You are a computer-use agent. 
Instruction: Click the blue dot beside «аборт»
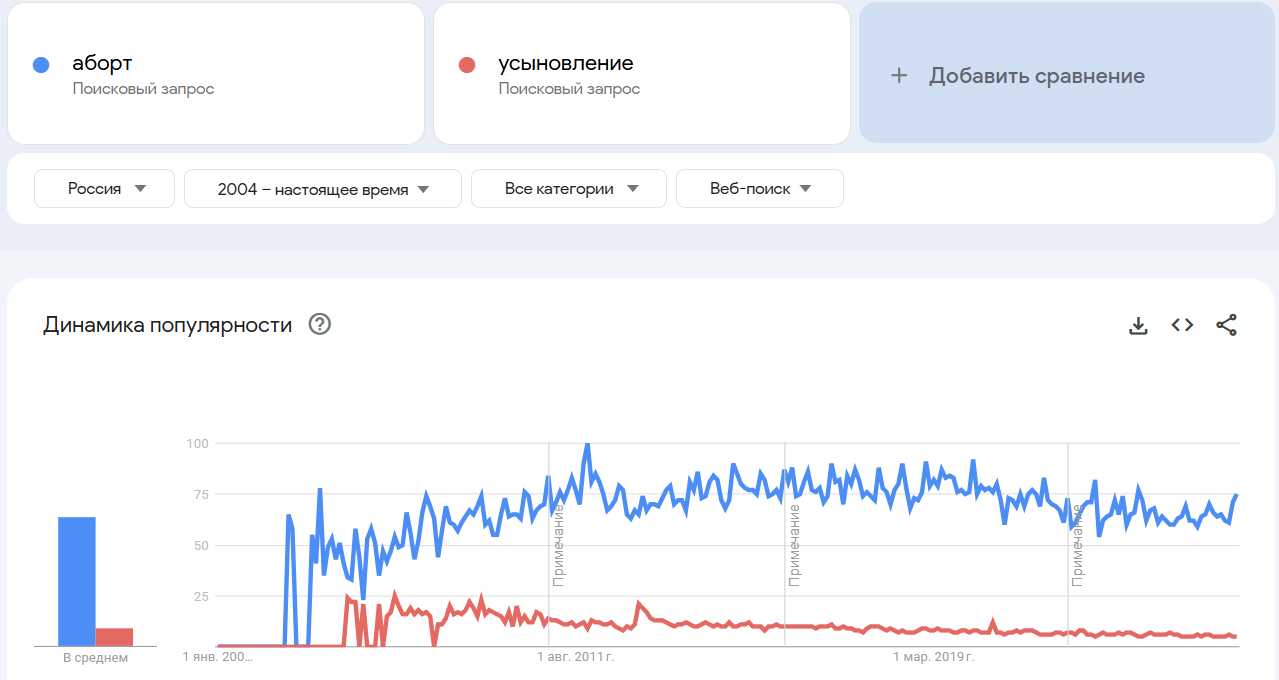pyautogui.click(x=41, y=66)
